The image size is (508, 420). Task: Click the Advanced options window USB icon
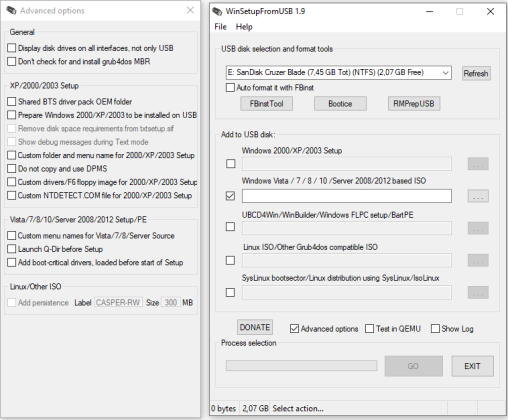click(11, 11)
